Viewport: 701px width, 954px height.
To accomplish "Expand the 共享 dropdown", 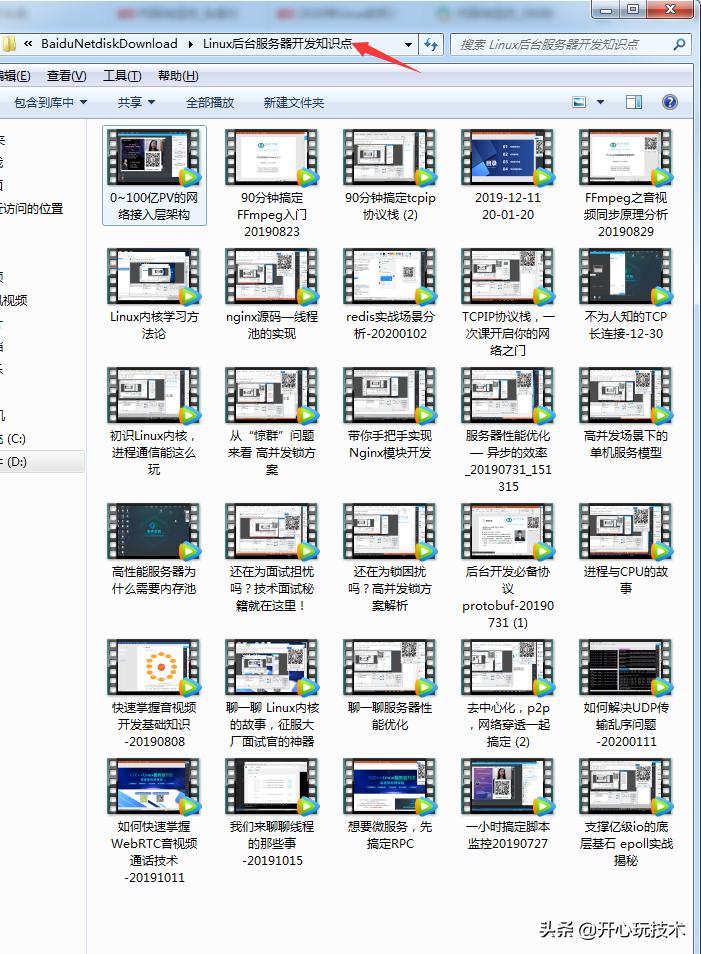I will pyautogui.click(x=152, y=102).
